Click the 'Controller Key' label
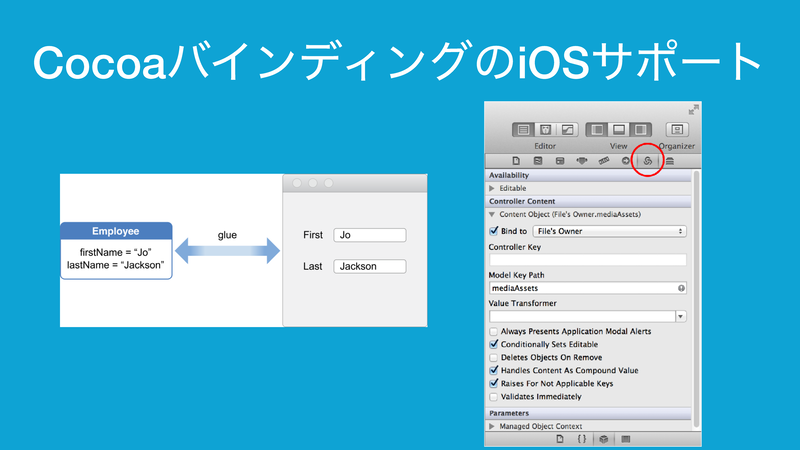This screenshot has height=450, width=800. tap(514, 247)
